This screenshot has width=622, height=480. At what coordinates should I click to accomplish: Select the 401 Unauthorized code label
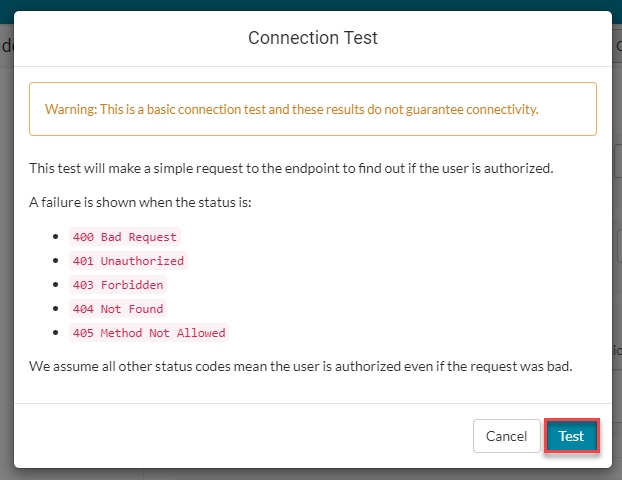128,261
